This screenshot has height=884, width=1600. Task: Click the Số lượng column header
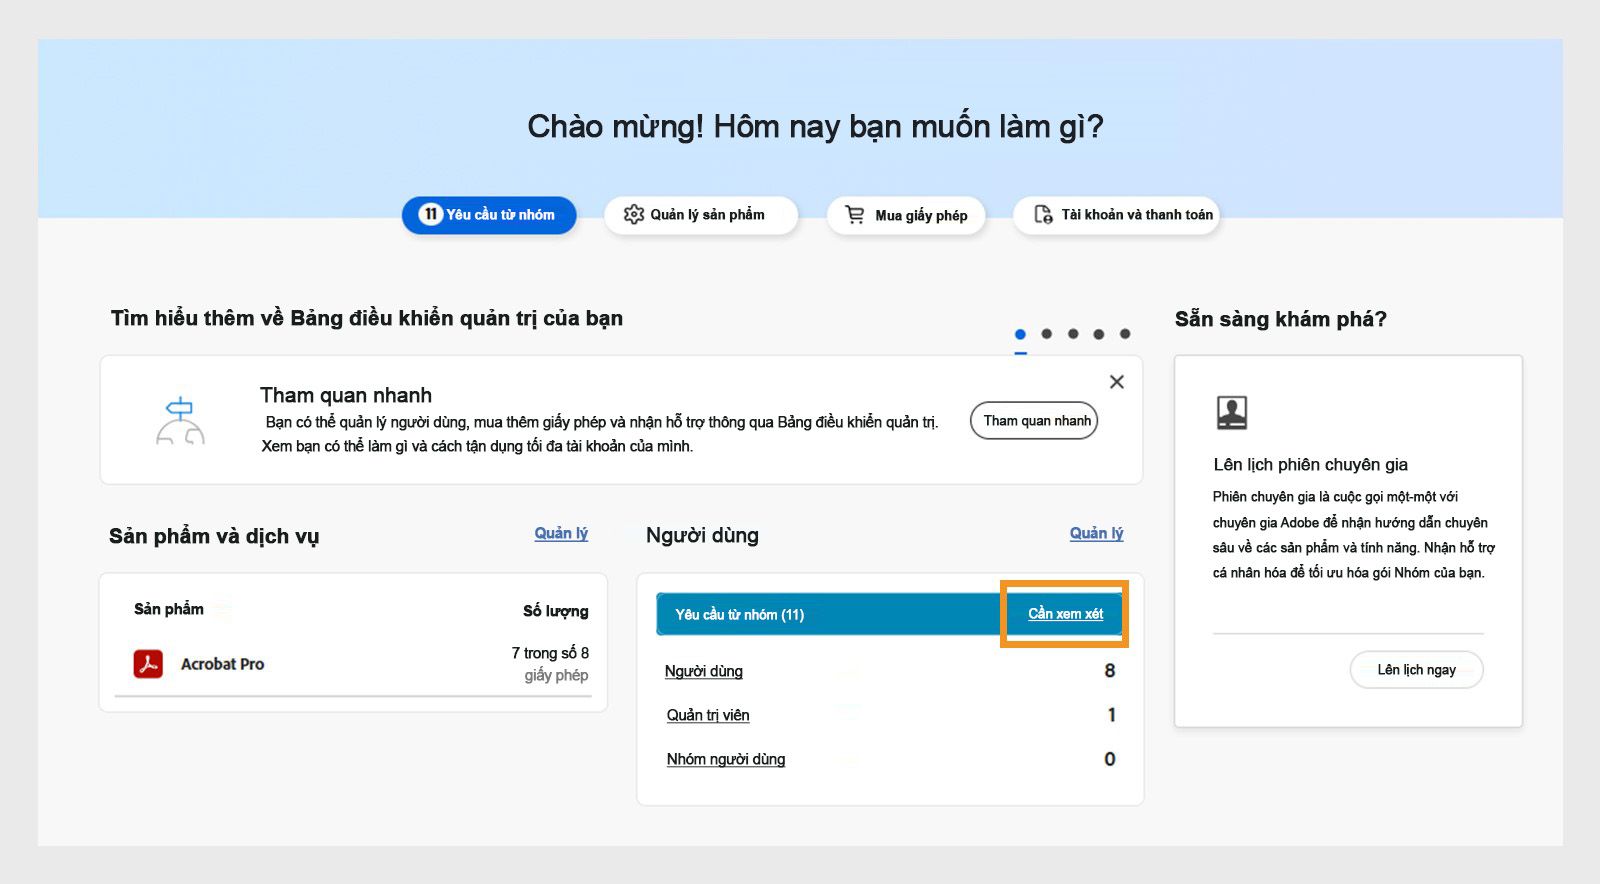tap(556, 611)
